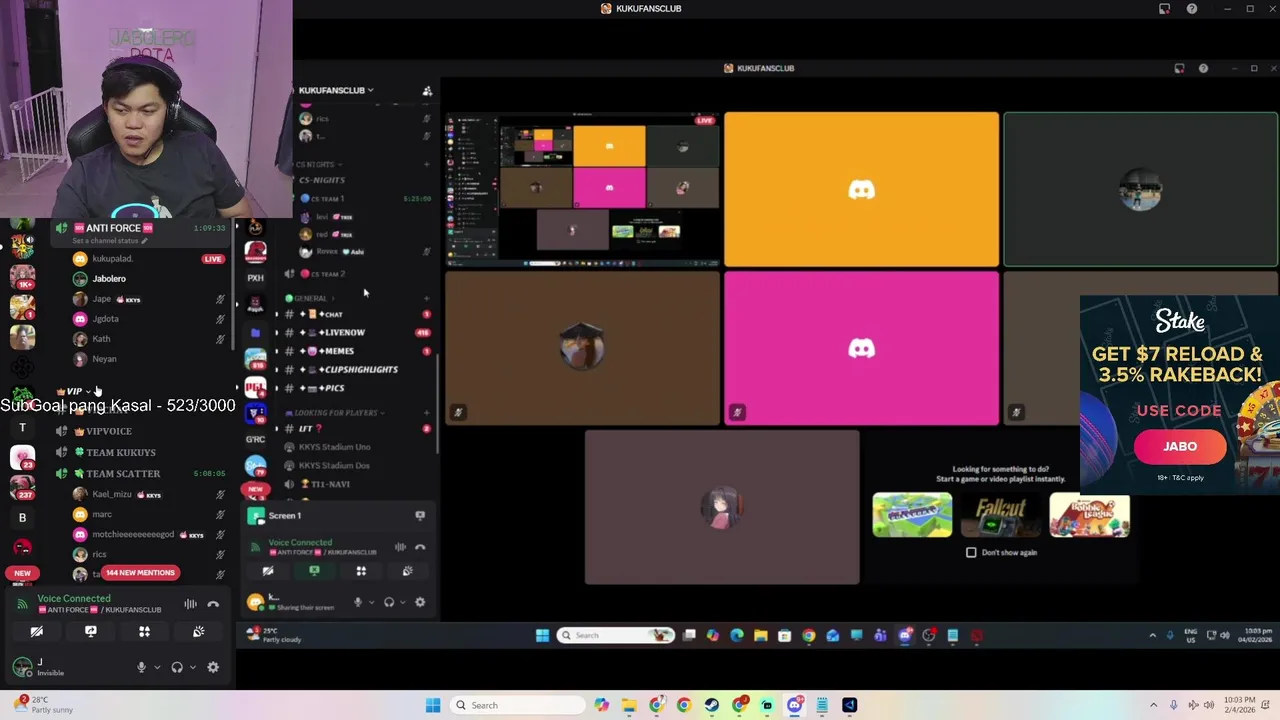Start the Bobble League activity thumbnail
Viewport: 1280px width, 720px height.
coord(1089,515)
